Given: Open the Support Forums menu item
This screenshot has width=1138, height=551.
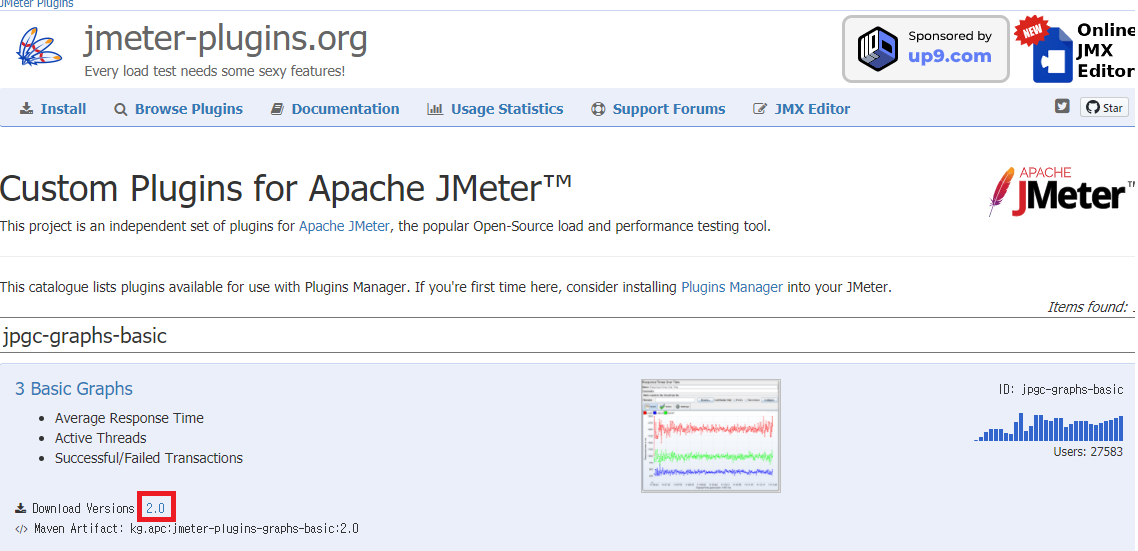Looking at the screenshot, I should 658,109.
